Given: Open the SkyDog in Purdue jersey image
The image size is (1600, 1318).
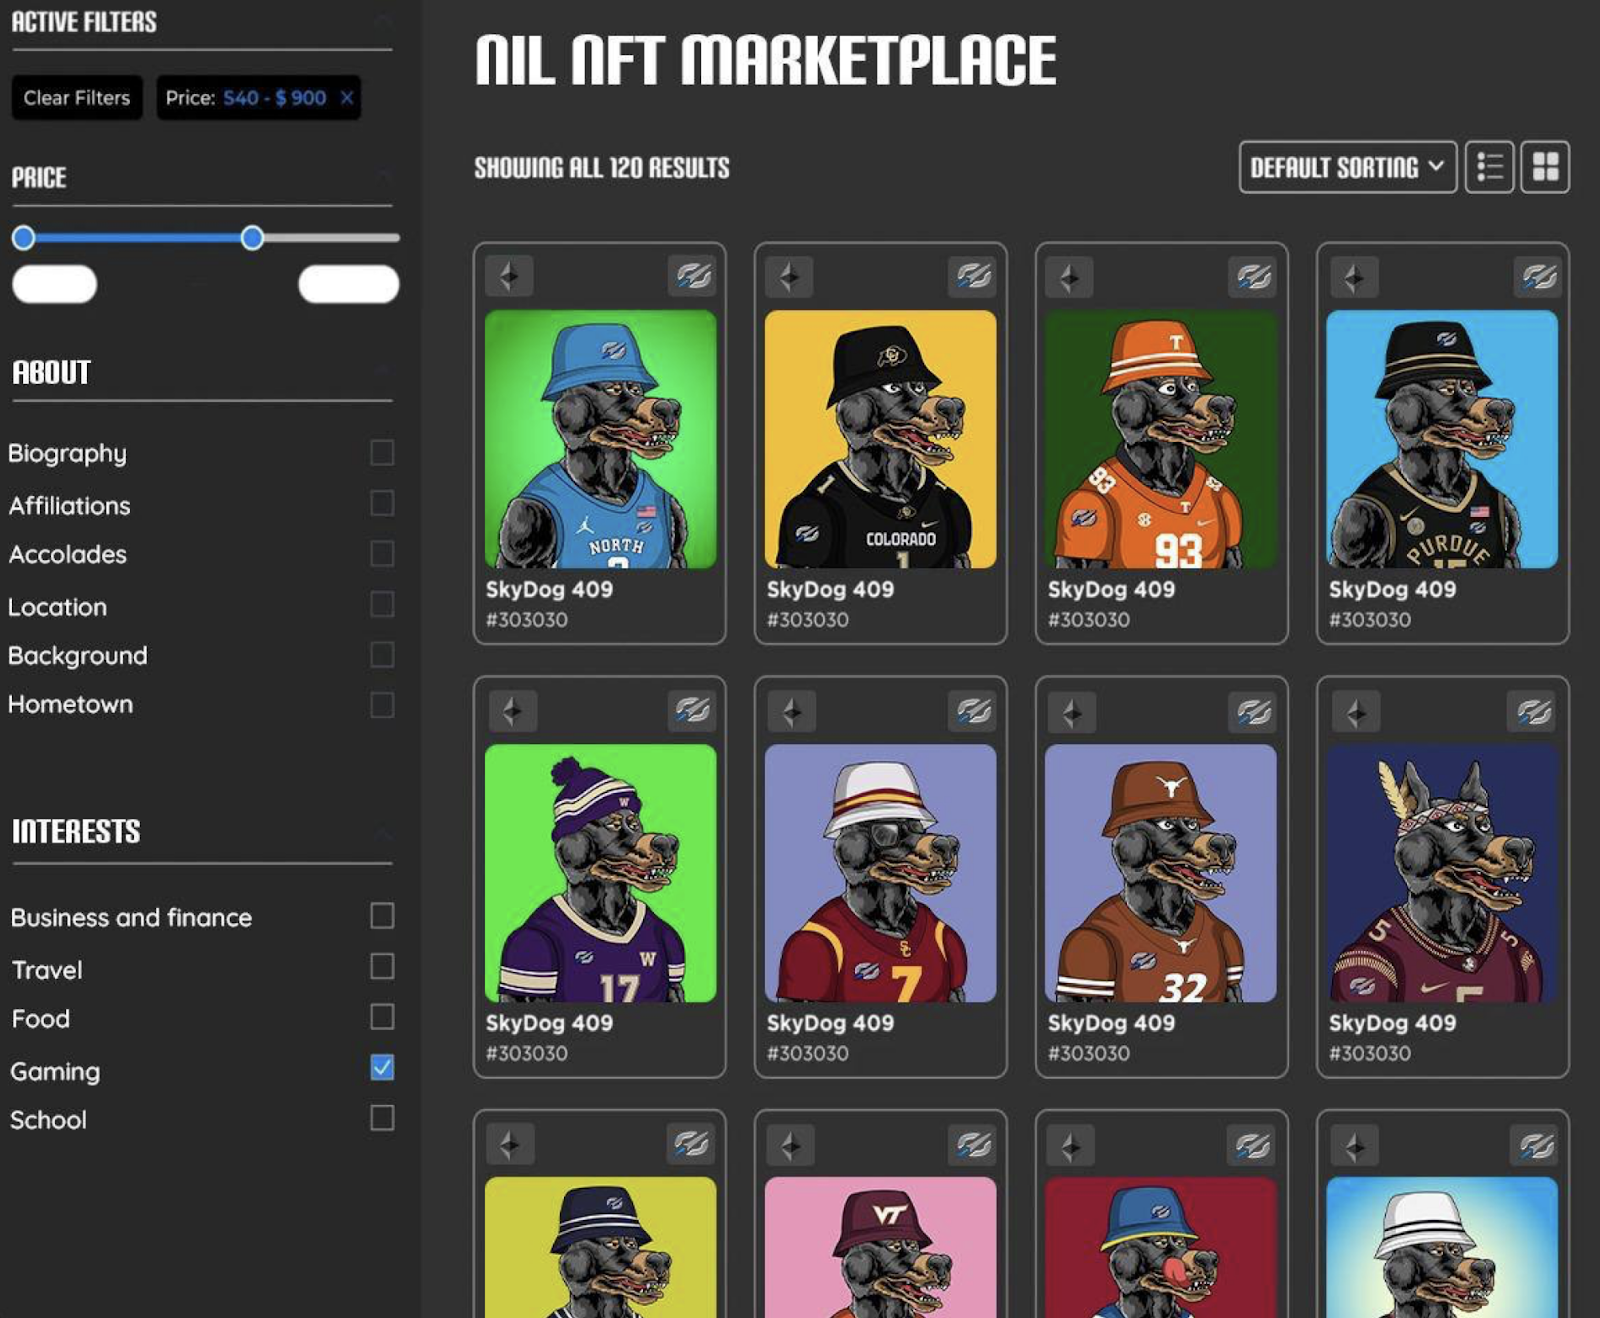Looking at the screenshot, I should click(1442, 439).
